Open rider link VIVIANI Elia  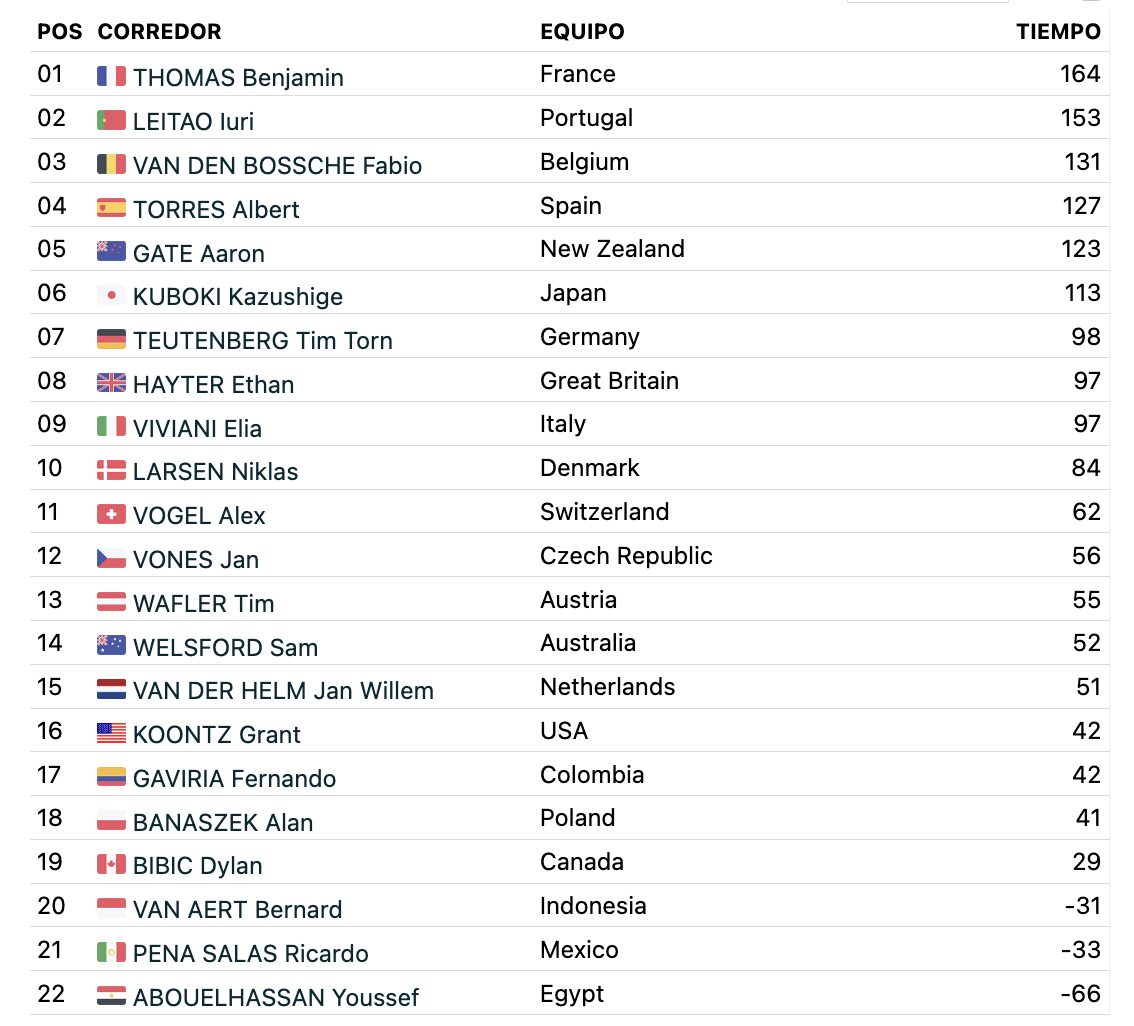[197, 428]
